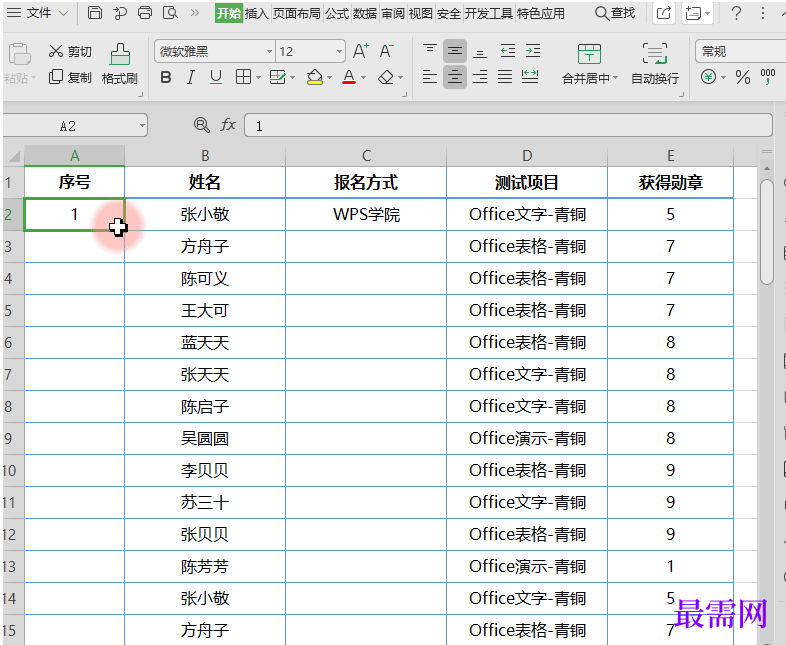Click the Currency format icon
Image resolution: width=786 pixels, height=645 pixels.
tap(708, 77)
